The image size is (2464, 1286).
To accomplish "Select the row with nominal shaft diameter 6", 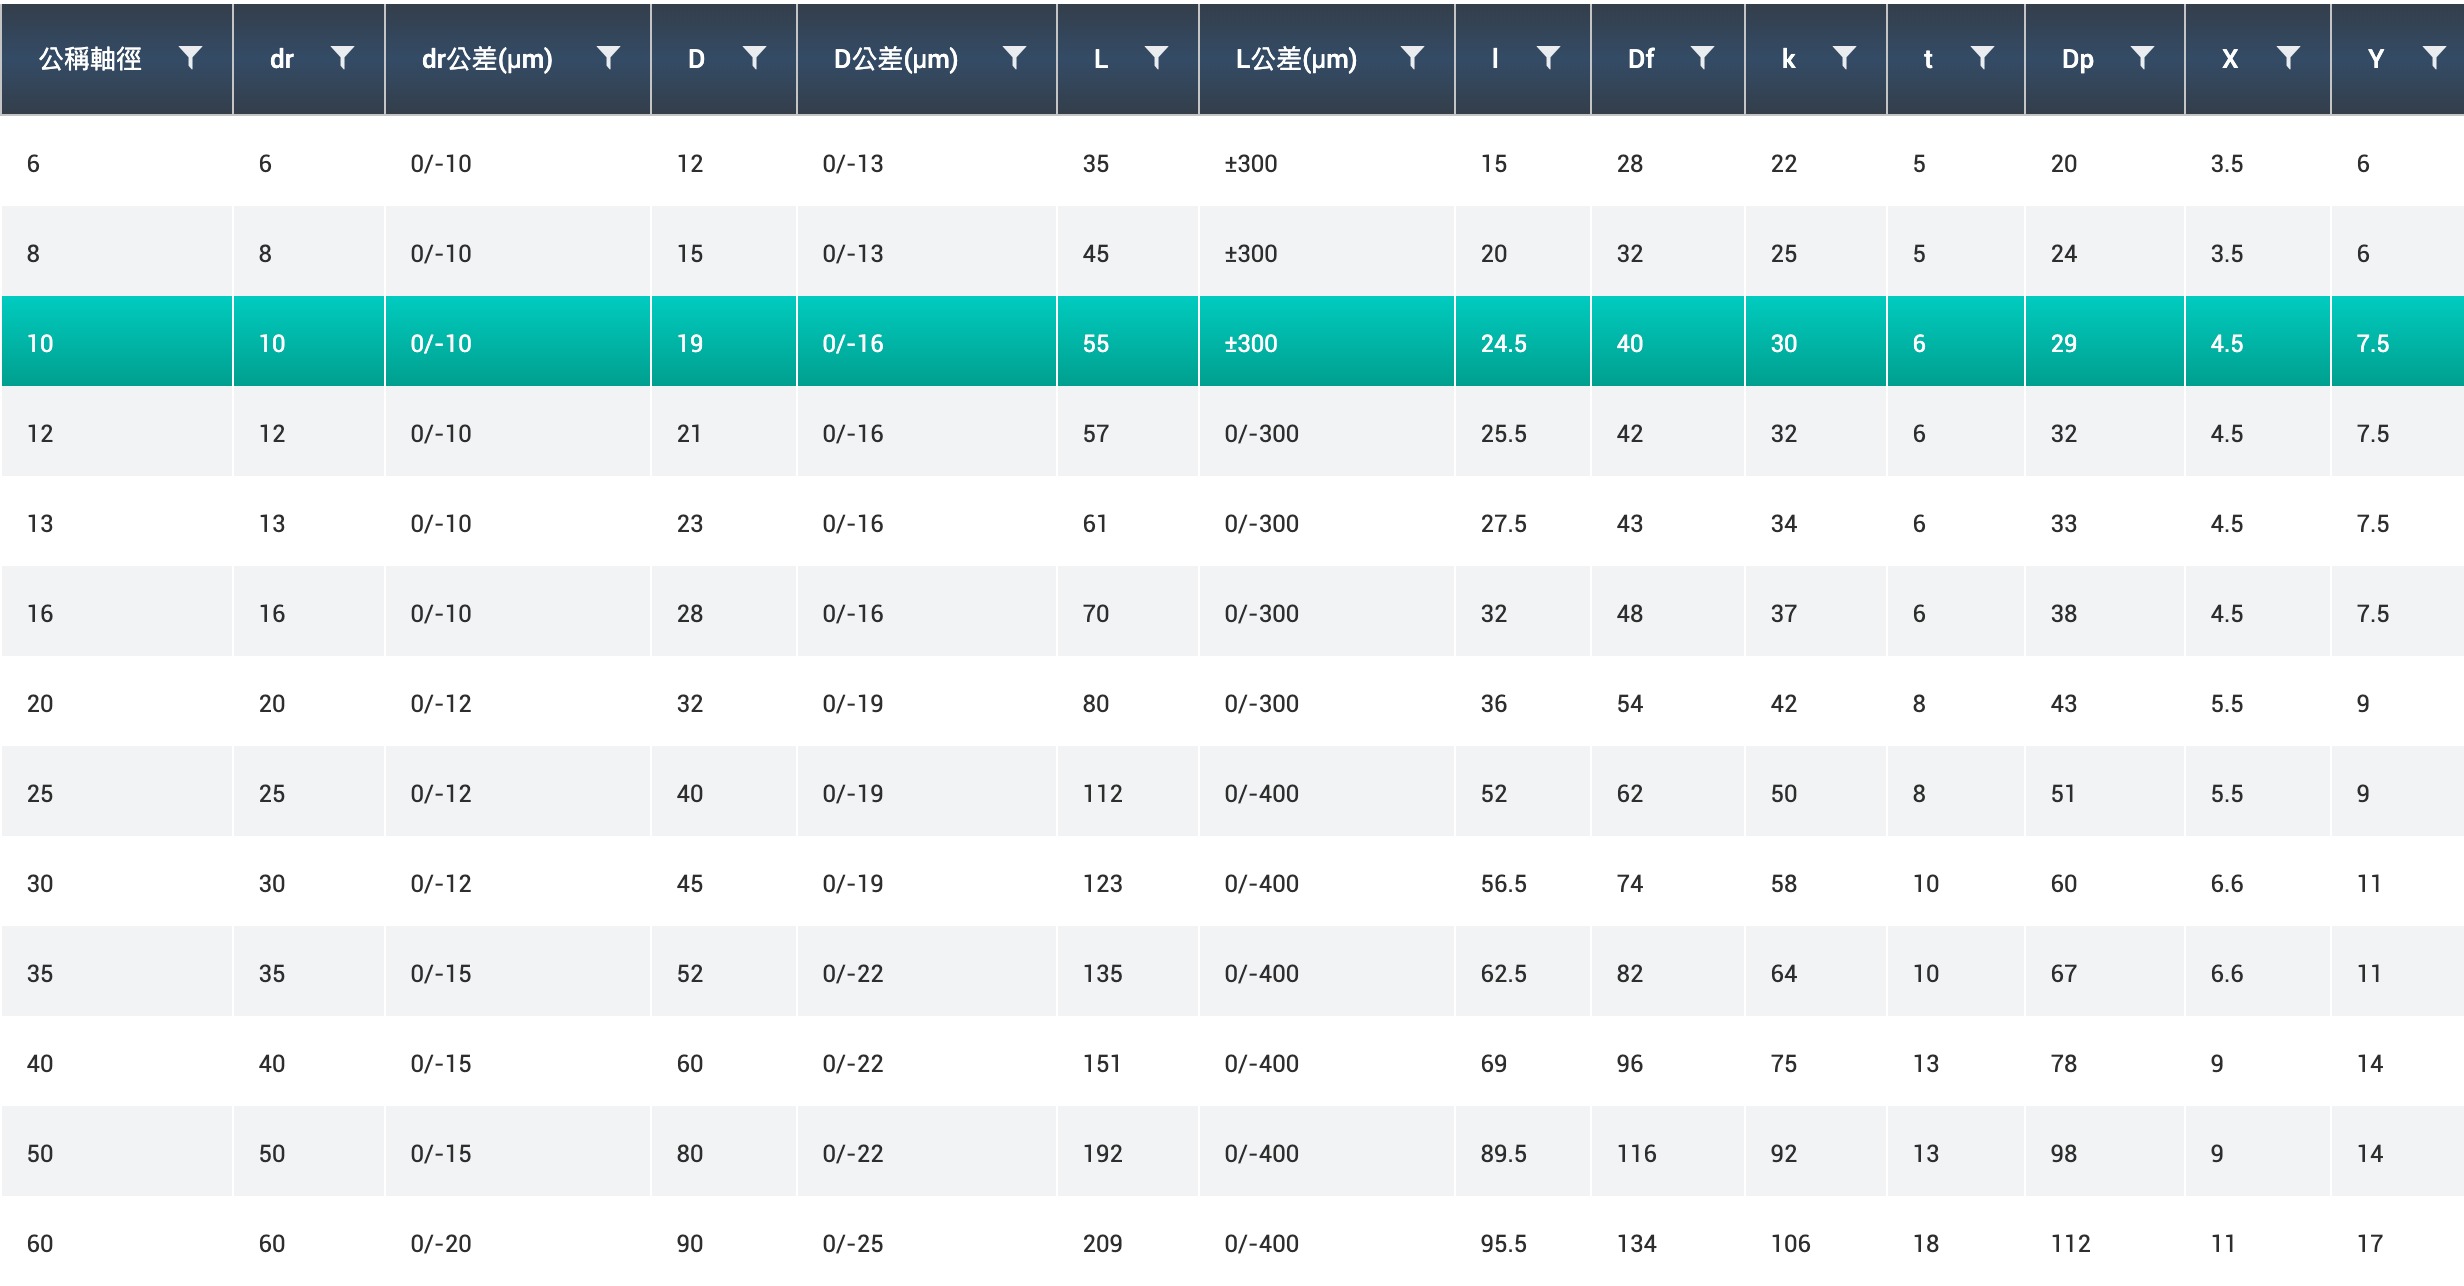I will 34,164.
